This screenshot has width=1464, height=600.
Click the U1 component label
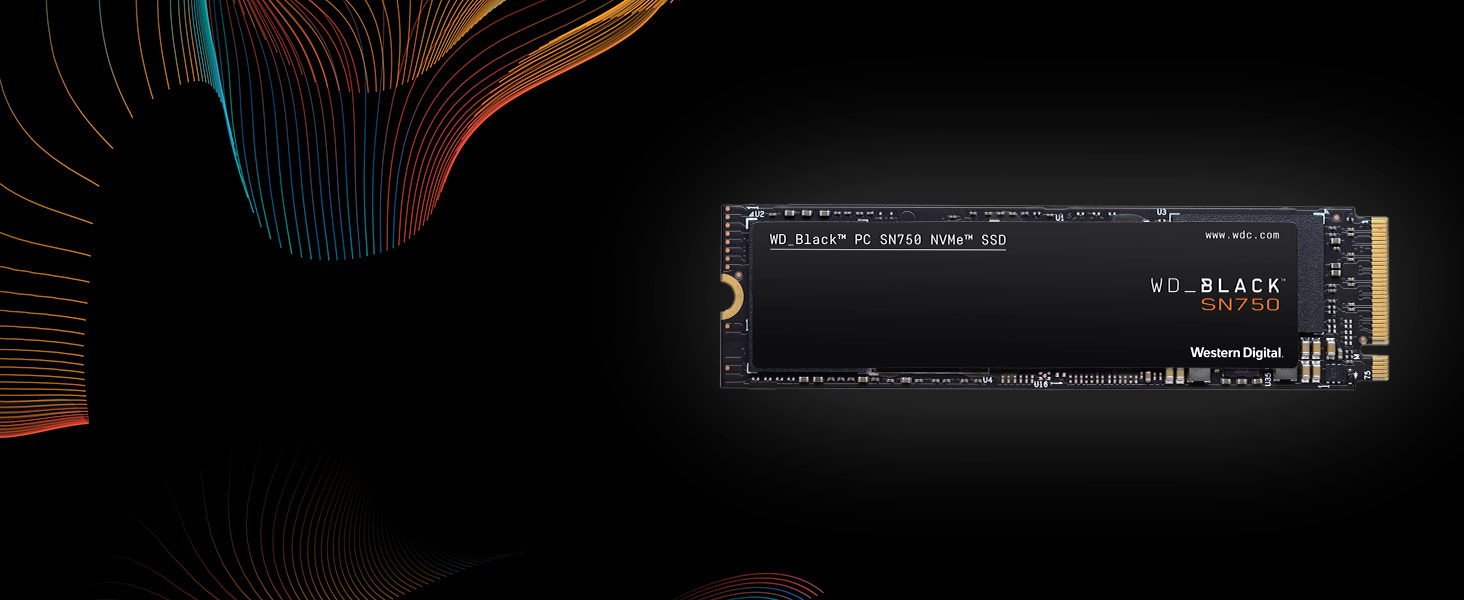1059,215
